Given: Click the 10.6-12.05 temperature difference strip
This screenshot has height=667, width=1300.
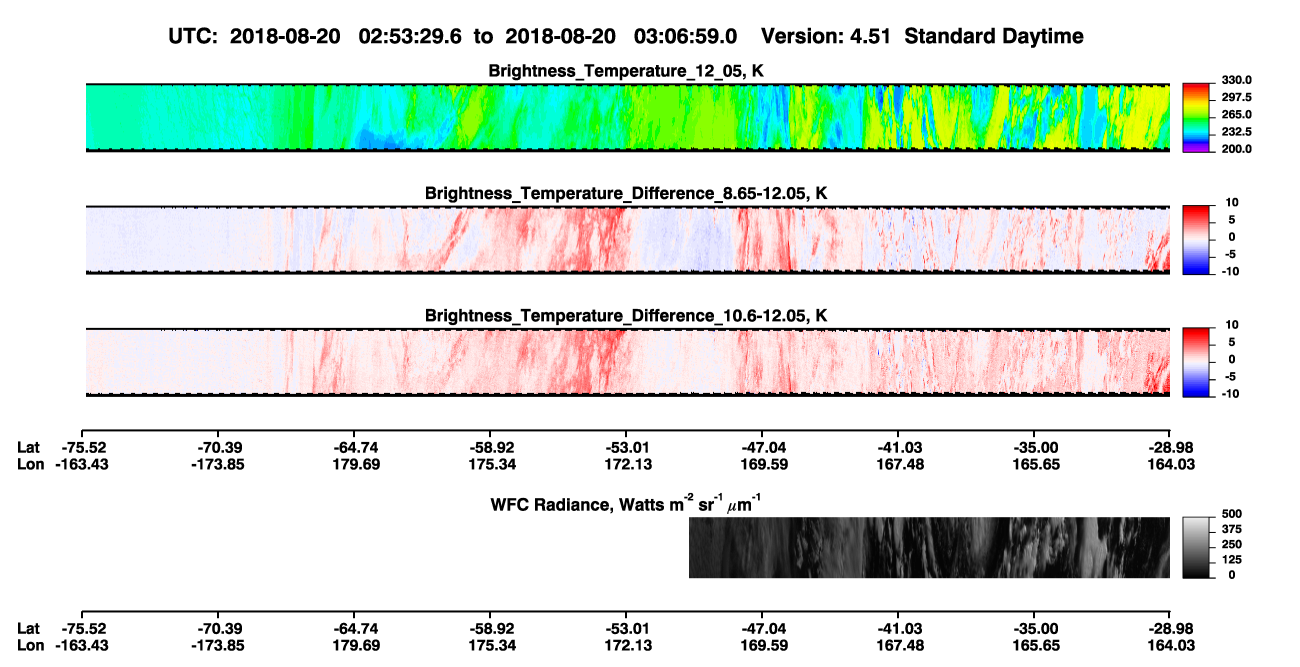Looking at the screenshot, I should (628, 362).
